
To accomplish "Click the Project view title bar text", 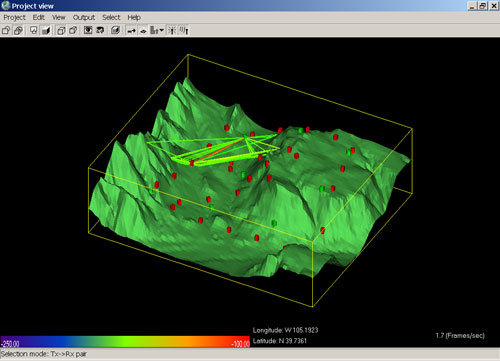I will tap(33, 6).
